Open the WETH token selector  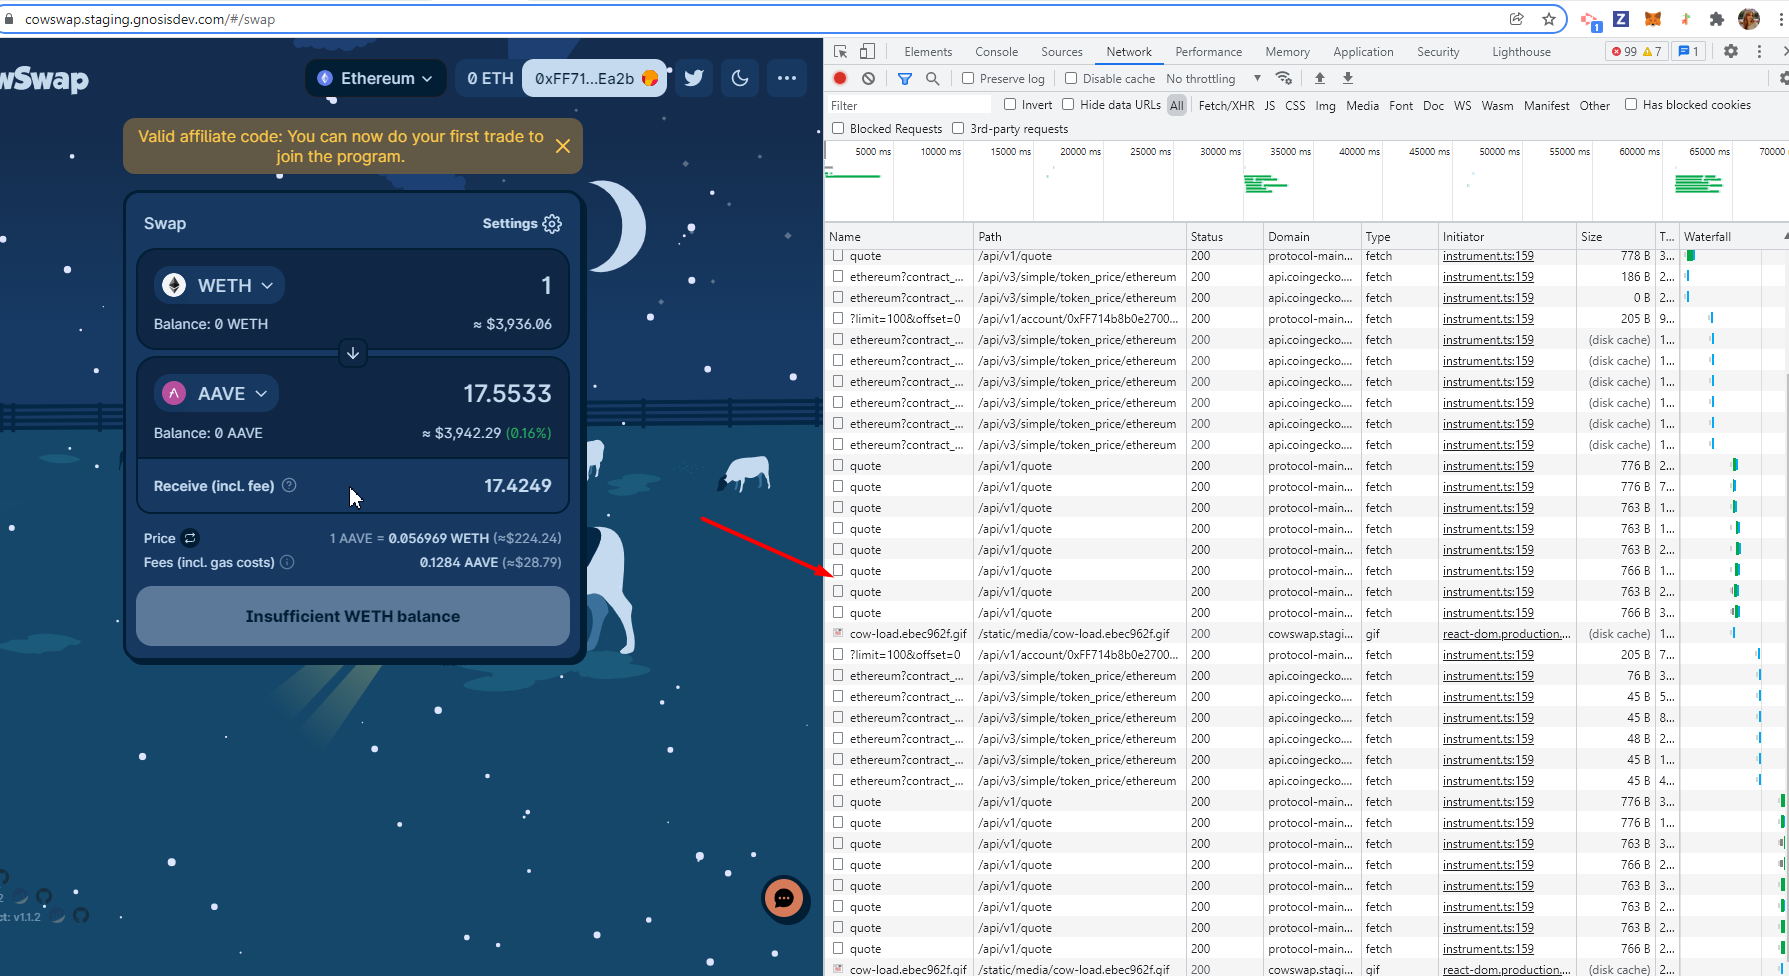pyautogui.click(x=219, y=285)
